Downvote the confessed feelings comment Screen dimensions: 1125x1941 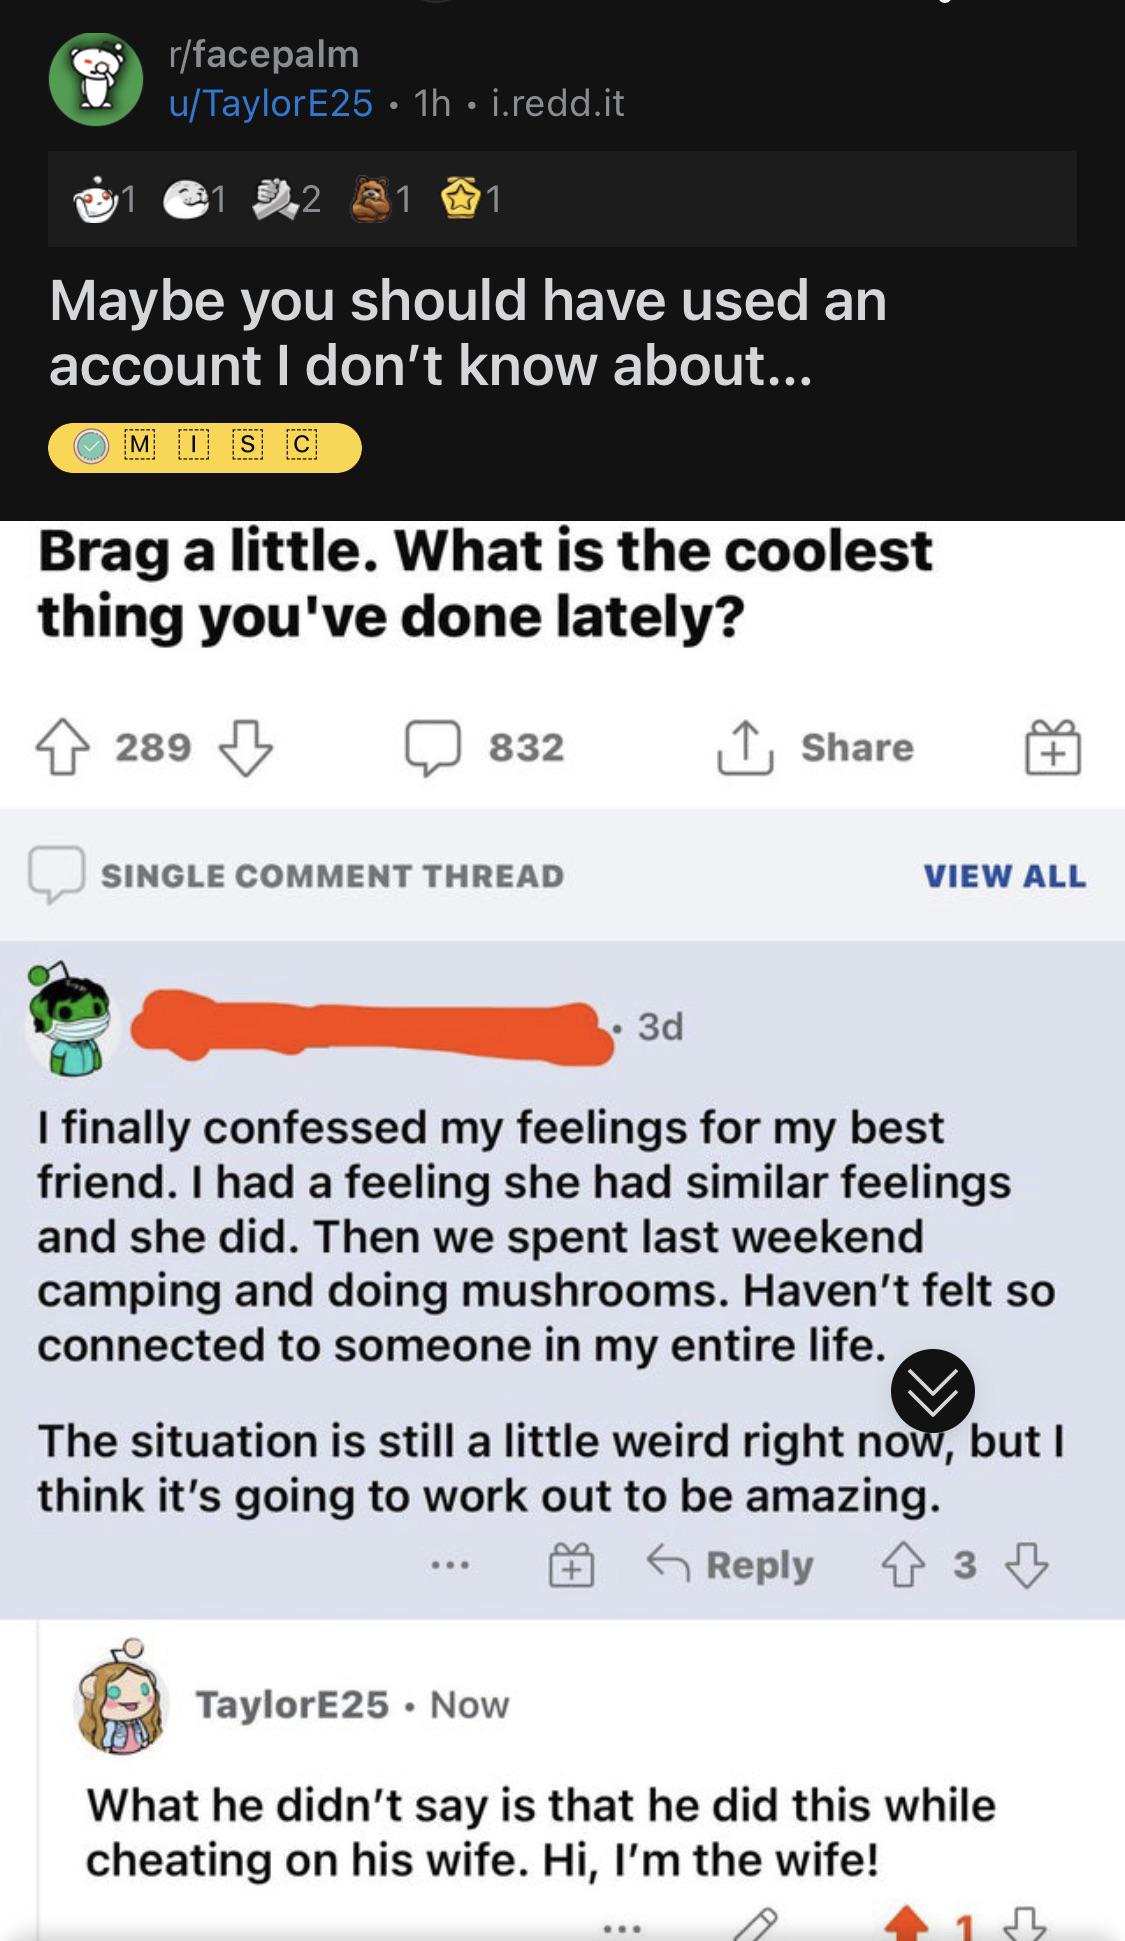1027,1565
